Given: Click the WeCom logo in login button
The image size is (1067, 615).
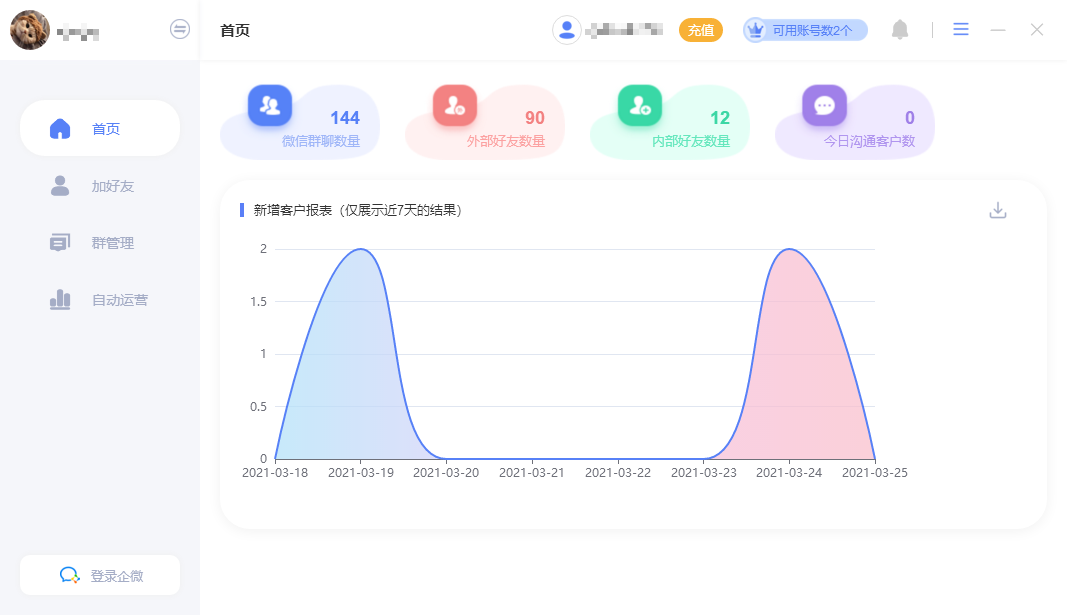Looking at the screenshot, I should pyautogui.click(x=69, y=576).
